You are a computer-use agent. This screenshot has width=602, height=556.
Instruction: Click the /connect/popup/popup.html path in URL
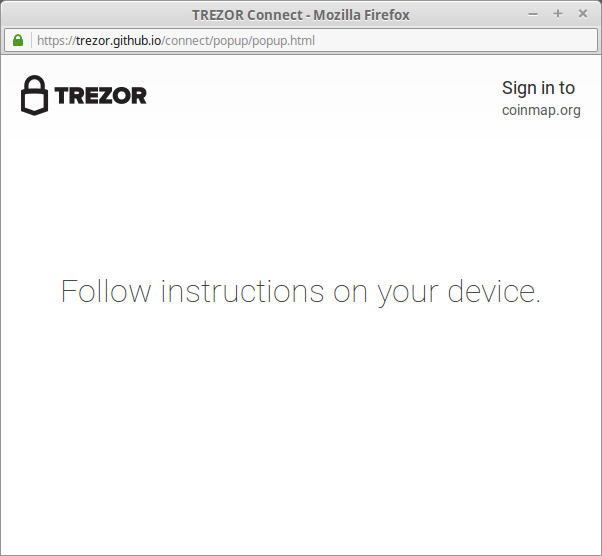[238, 41]
